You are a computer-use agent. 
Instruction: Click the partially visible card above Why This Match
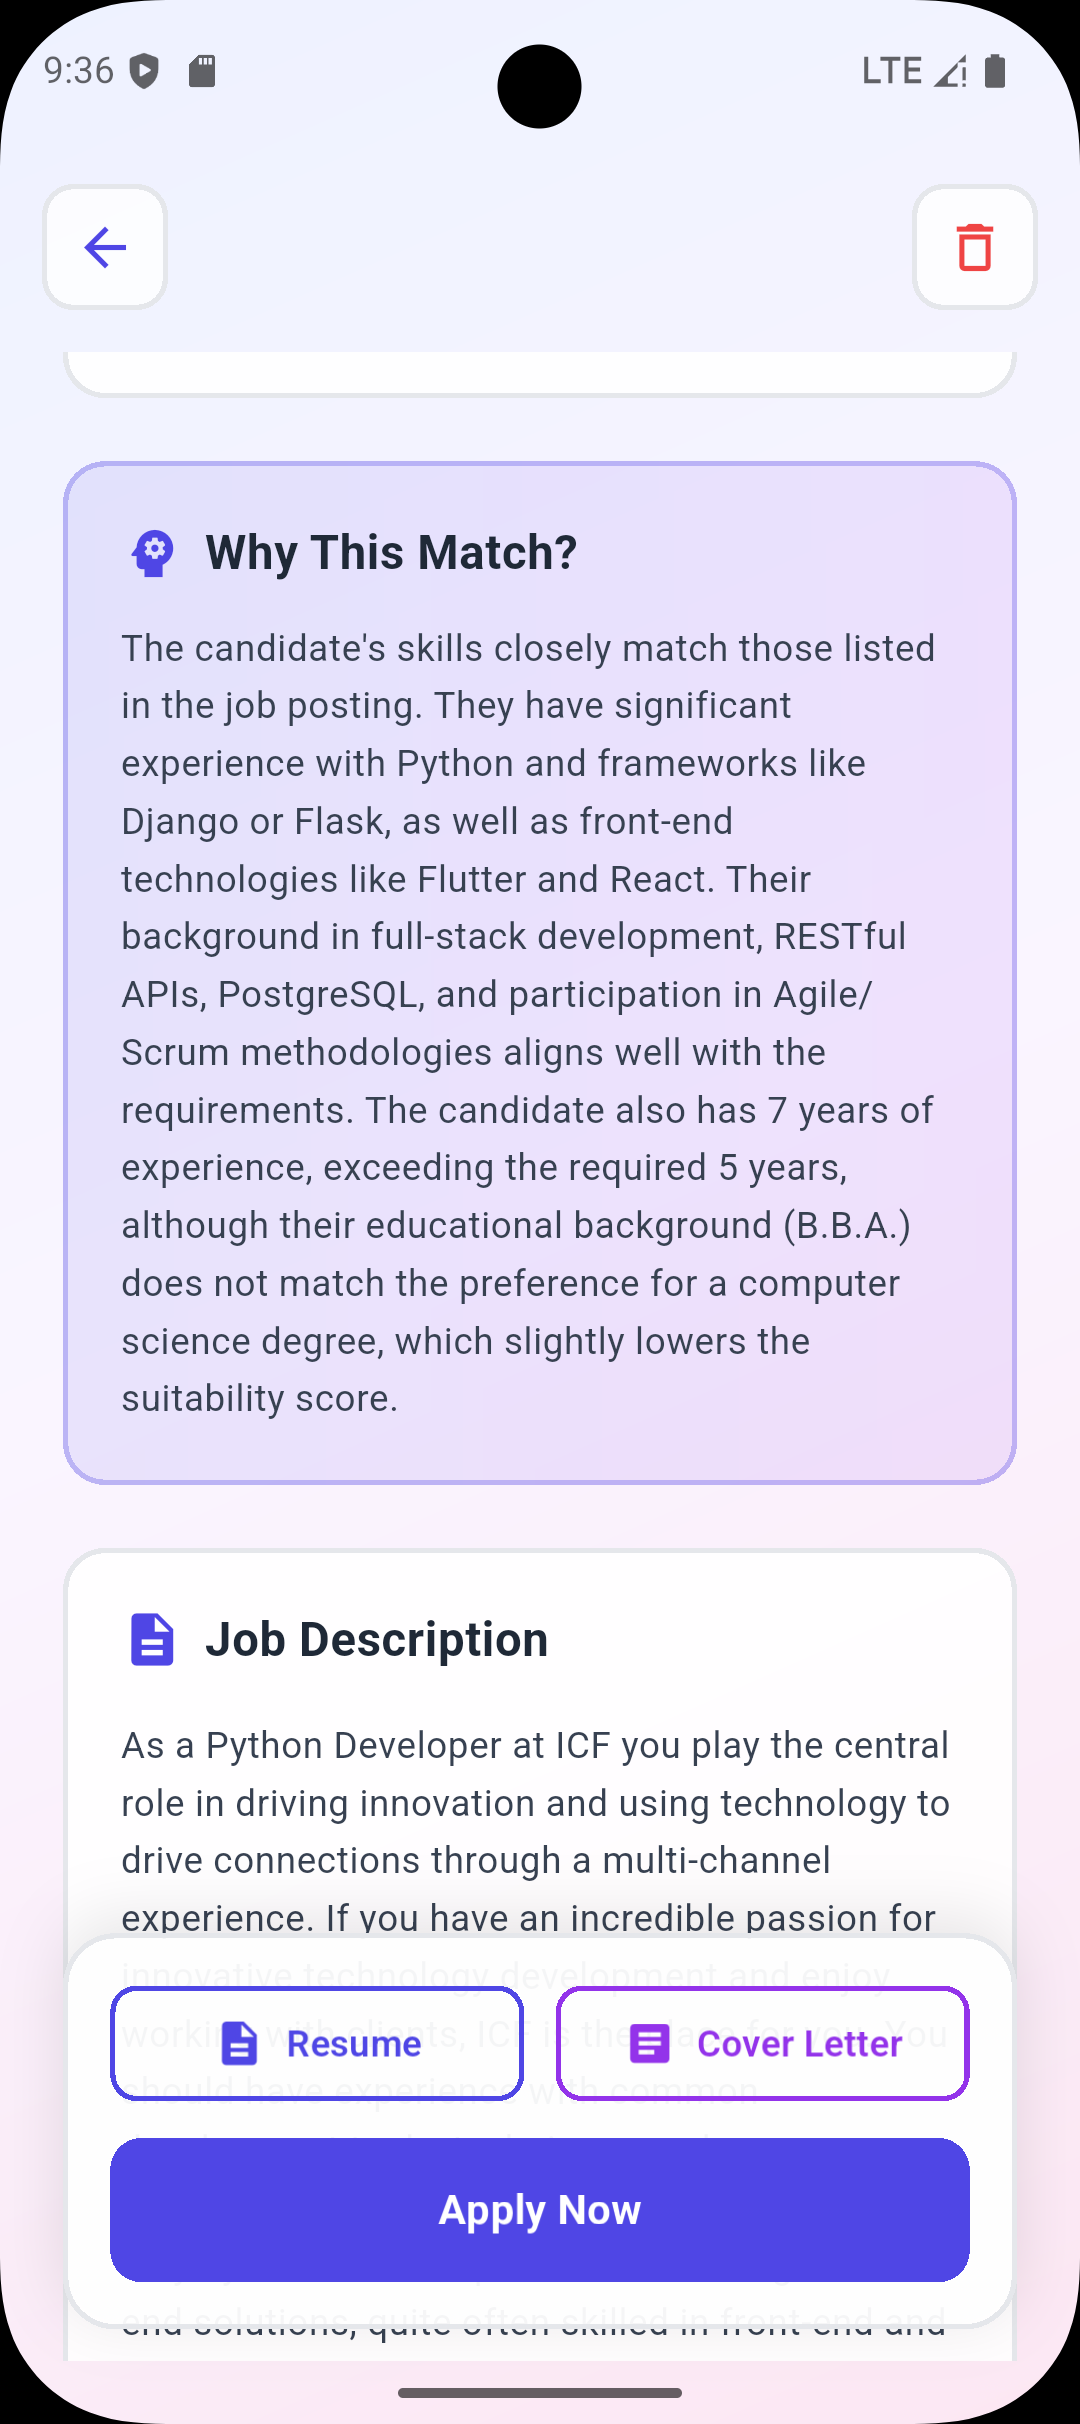click(540, 372)
